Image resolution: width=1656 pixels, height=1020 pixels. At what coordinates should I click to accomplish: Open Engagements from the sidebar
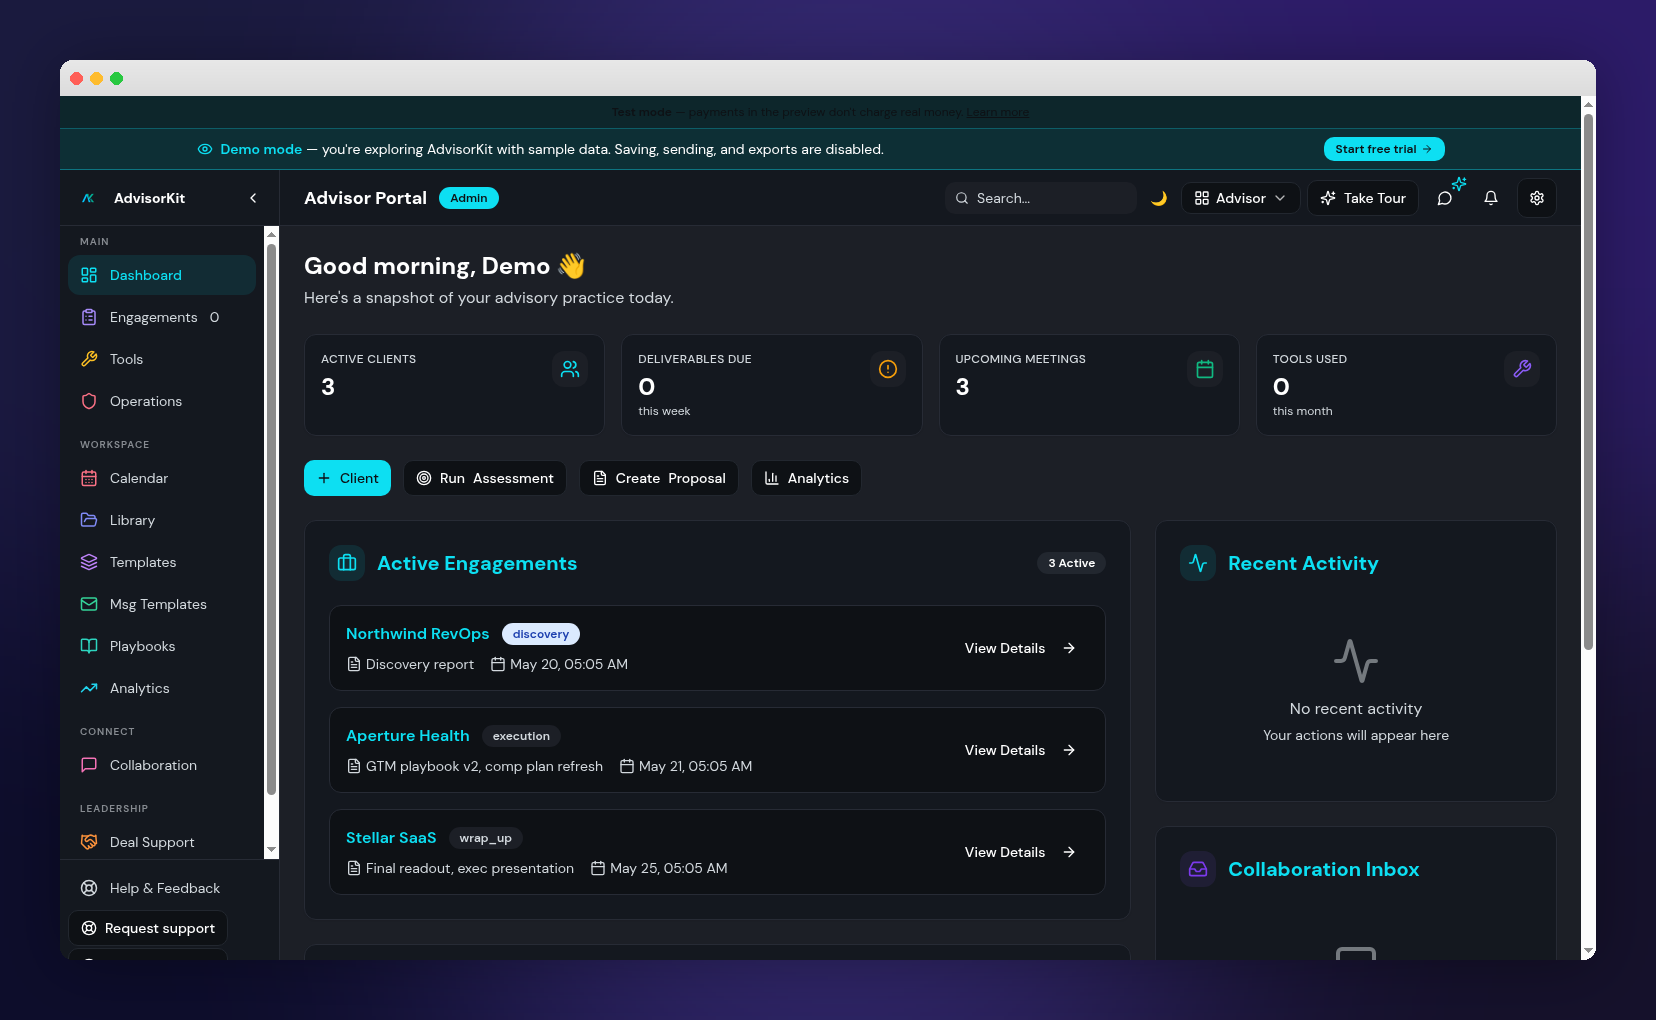162,317
